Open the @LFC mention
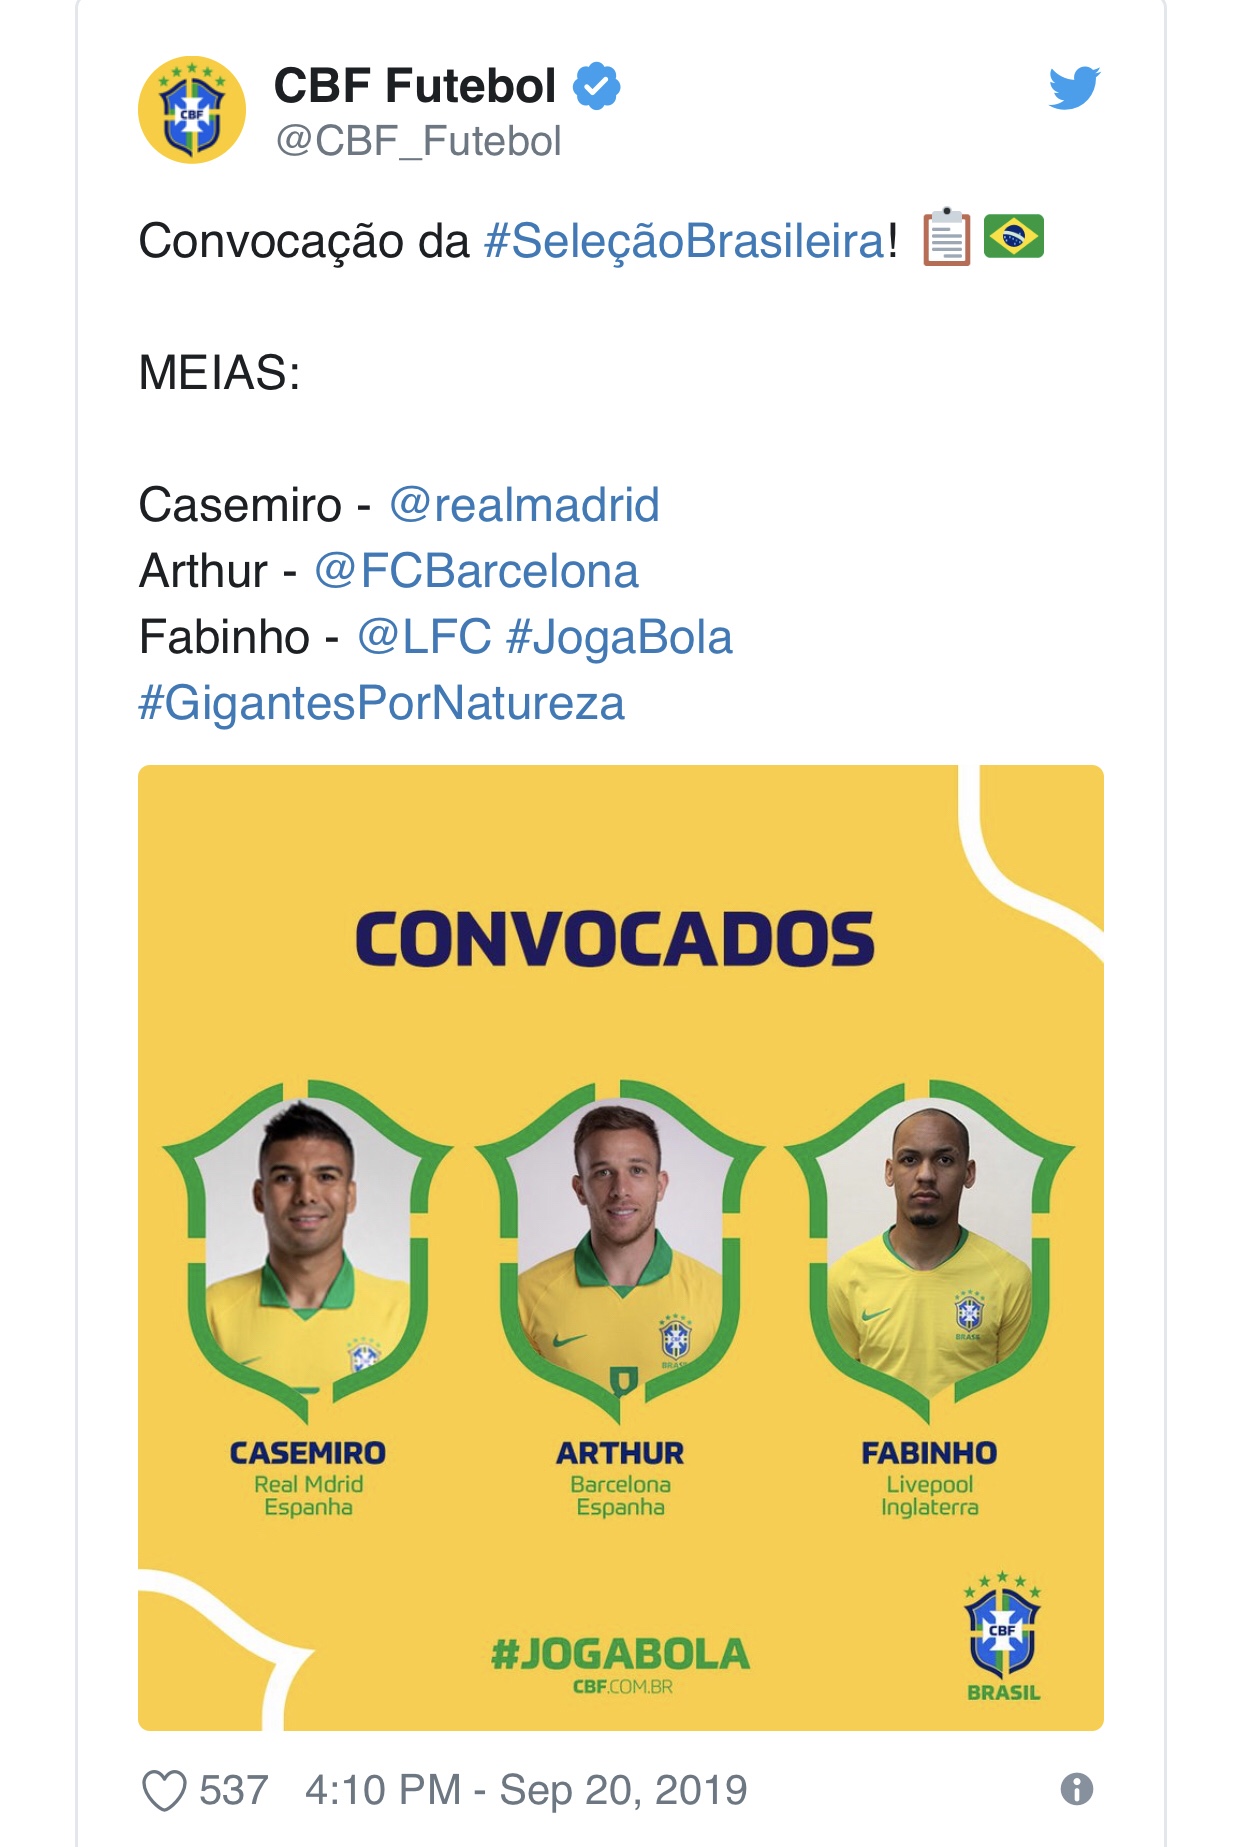Screen dimensions: 1242x1847 (x=424, y=637)
